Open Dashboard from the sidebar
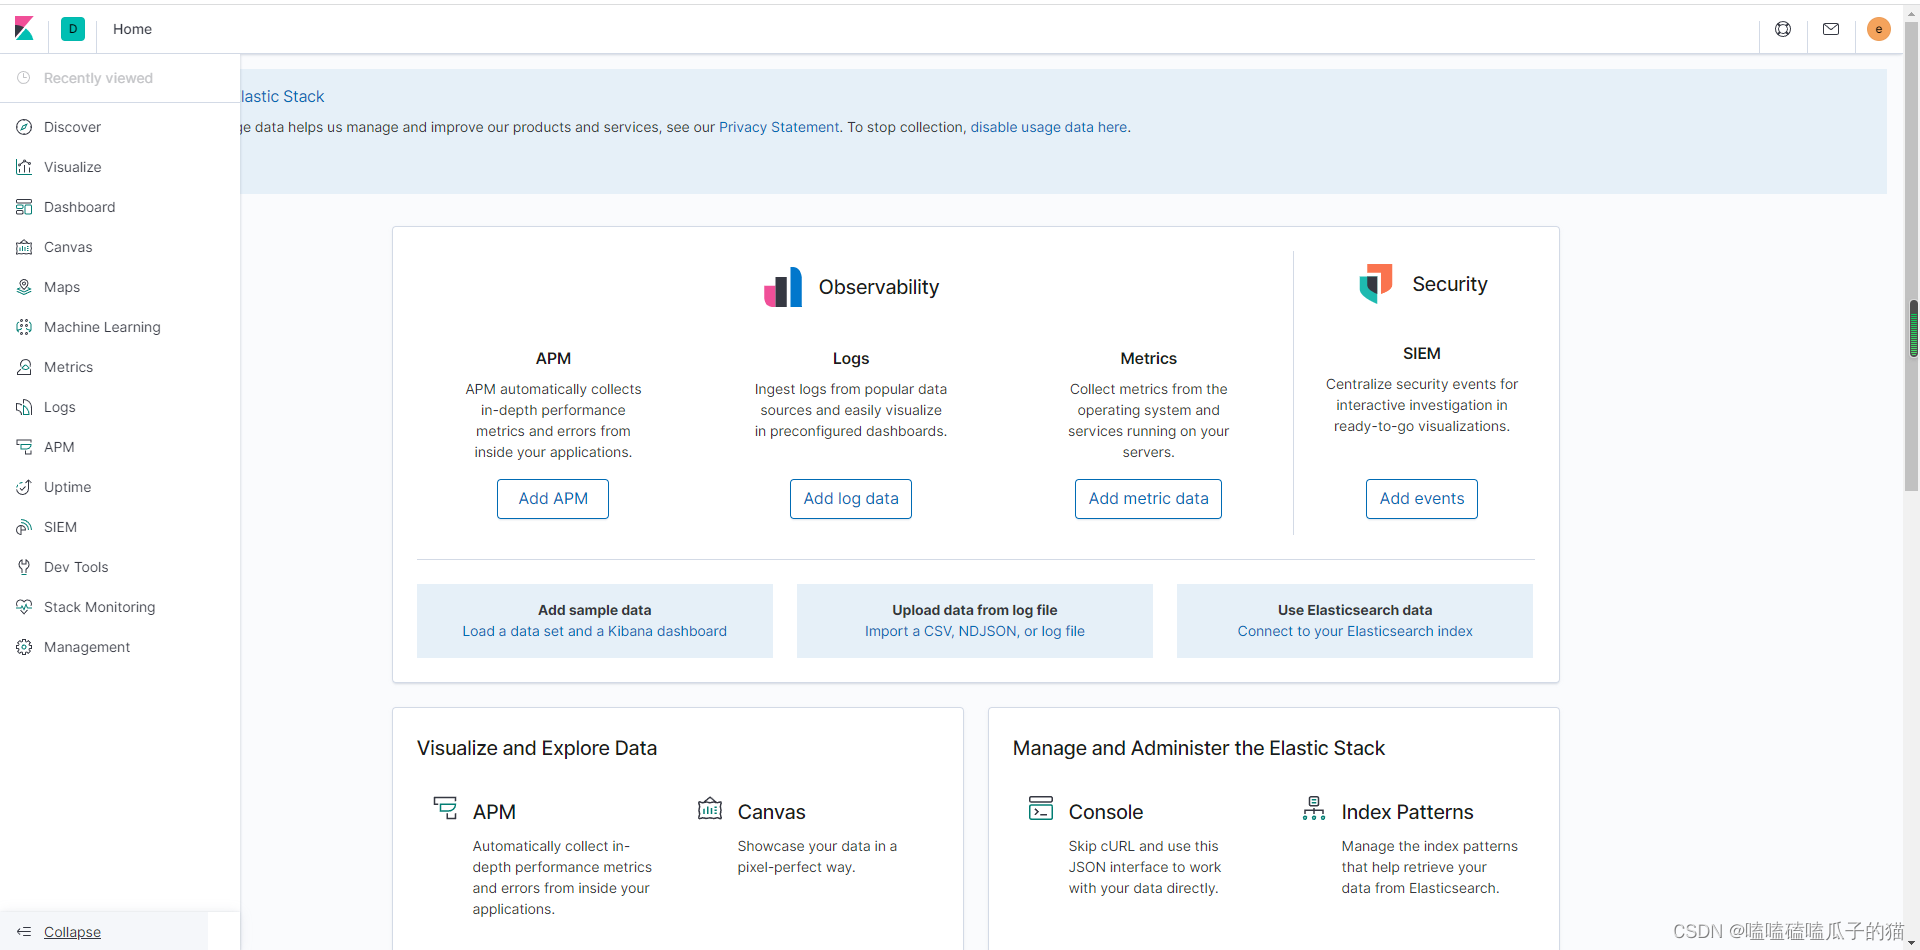Viewport: 1920px width, 950px height. pyautogui.click(x=79, y=207)
